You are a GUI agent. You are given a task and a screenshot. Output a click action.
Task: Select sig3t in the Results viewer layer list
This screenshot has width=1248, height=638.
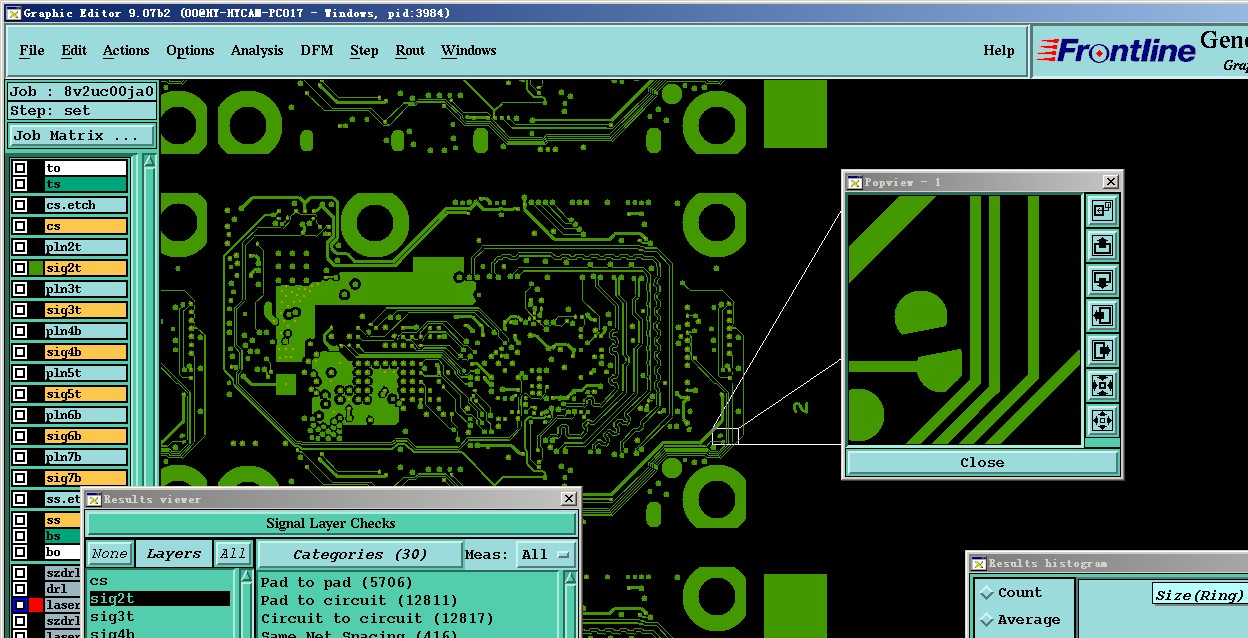pos(160,616)
